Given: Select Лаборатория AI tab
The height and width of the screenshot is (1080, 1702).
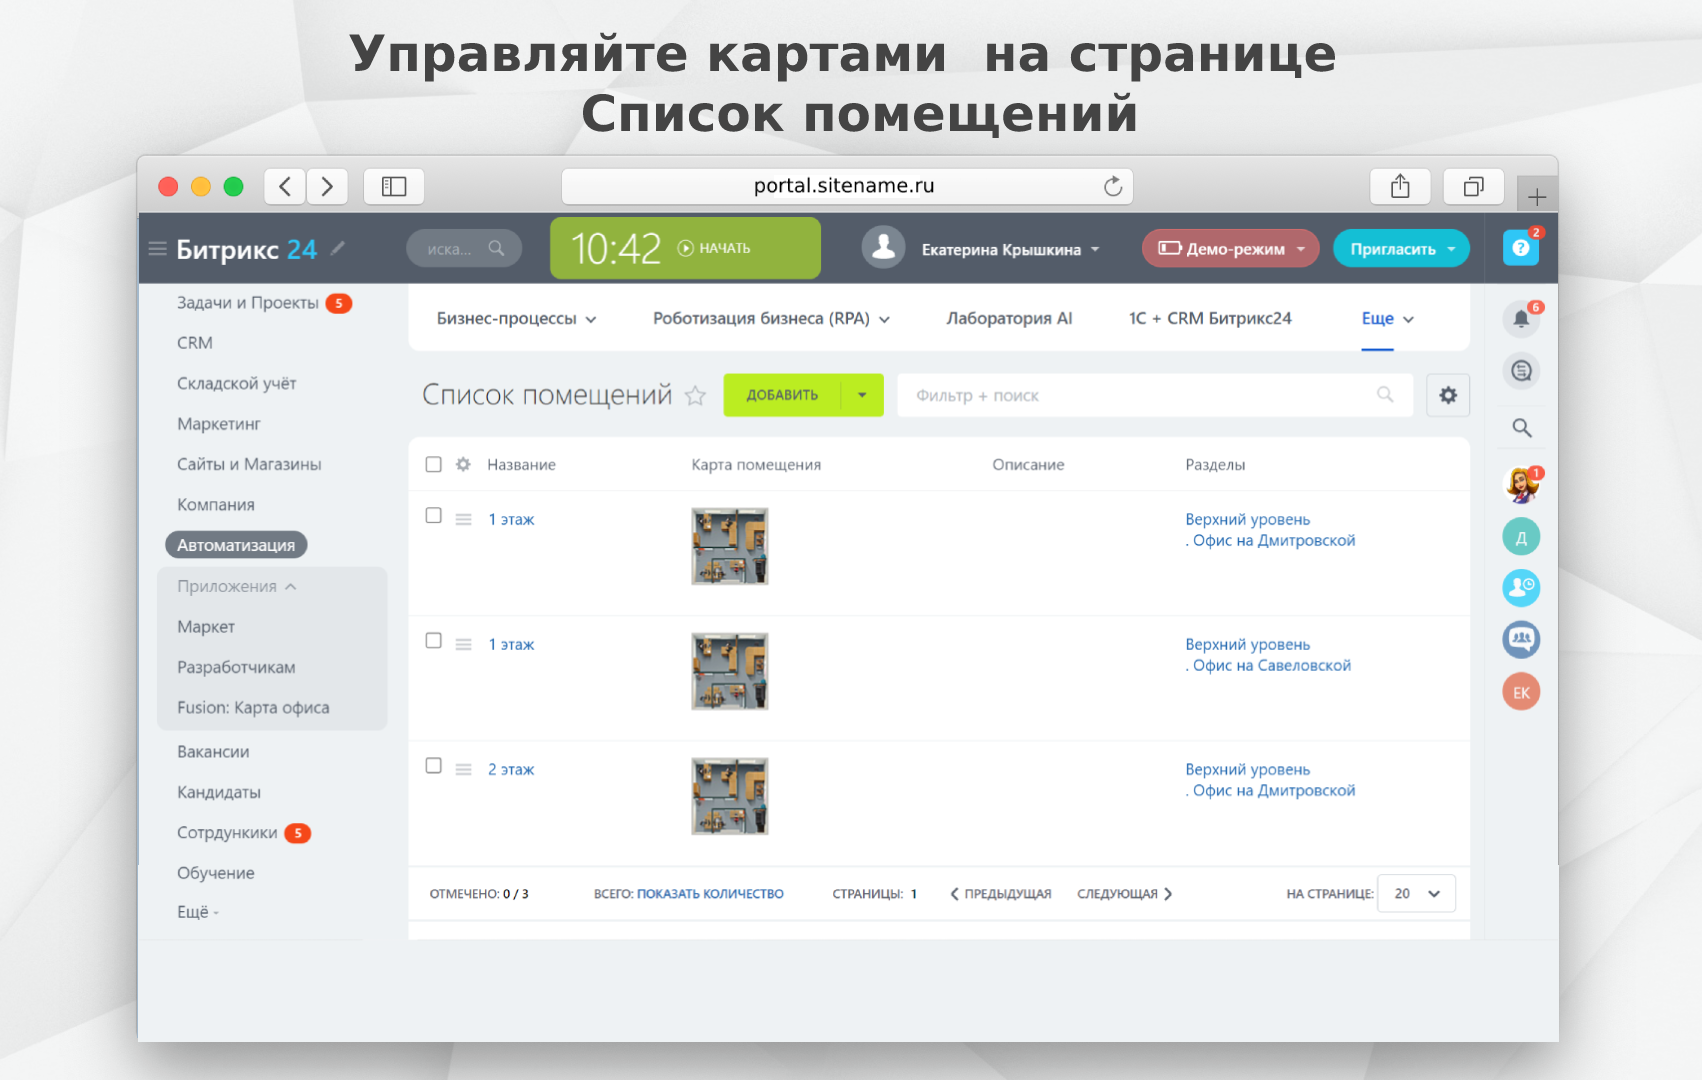Looking at the screenshot, I should [x=1008, y=319].
